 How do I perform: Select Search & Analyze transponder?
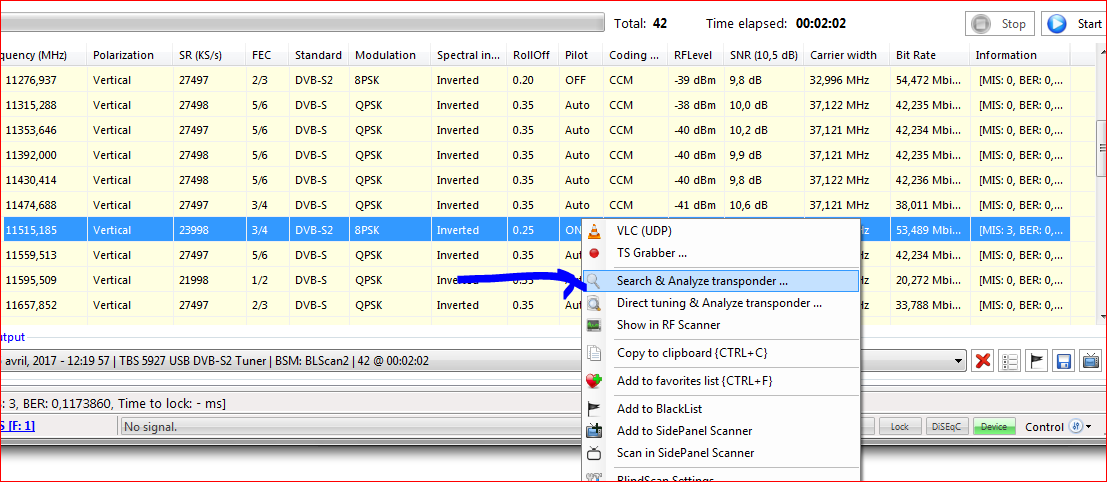701,282
